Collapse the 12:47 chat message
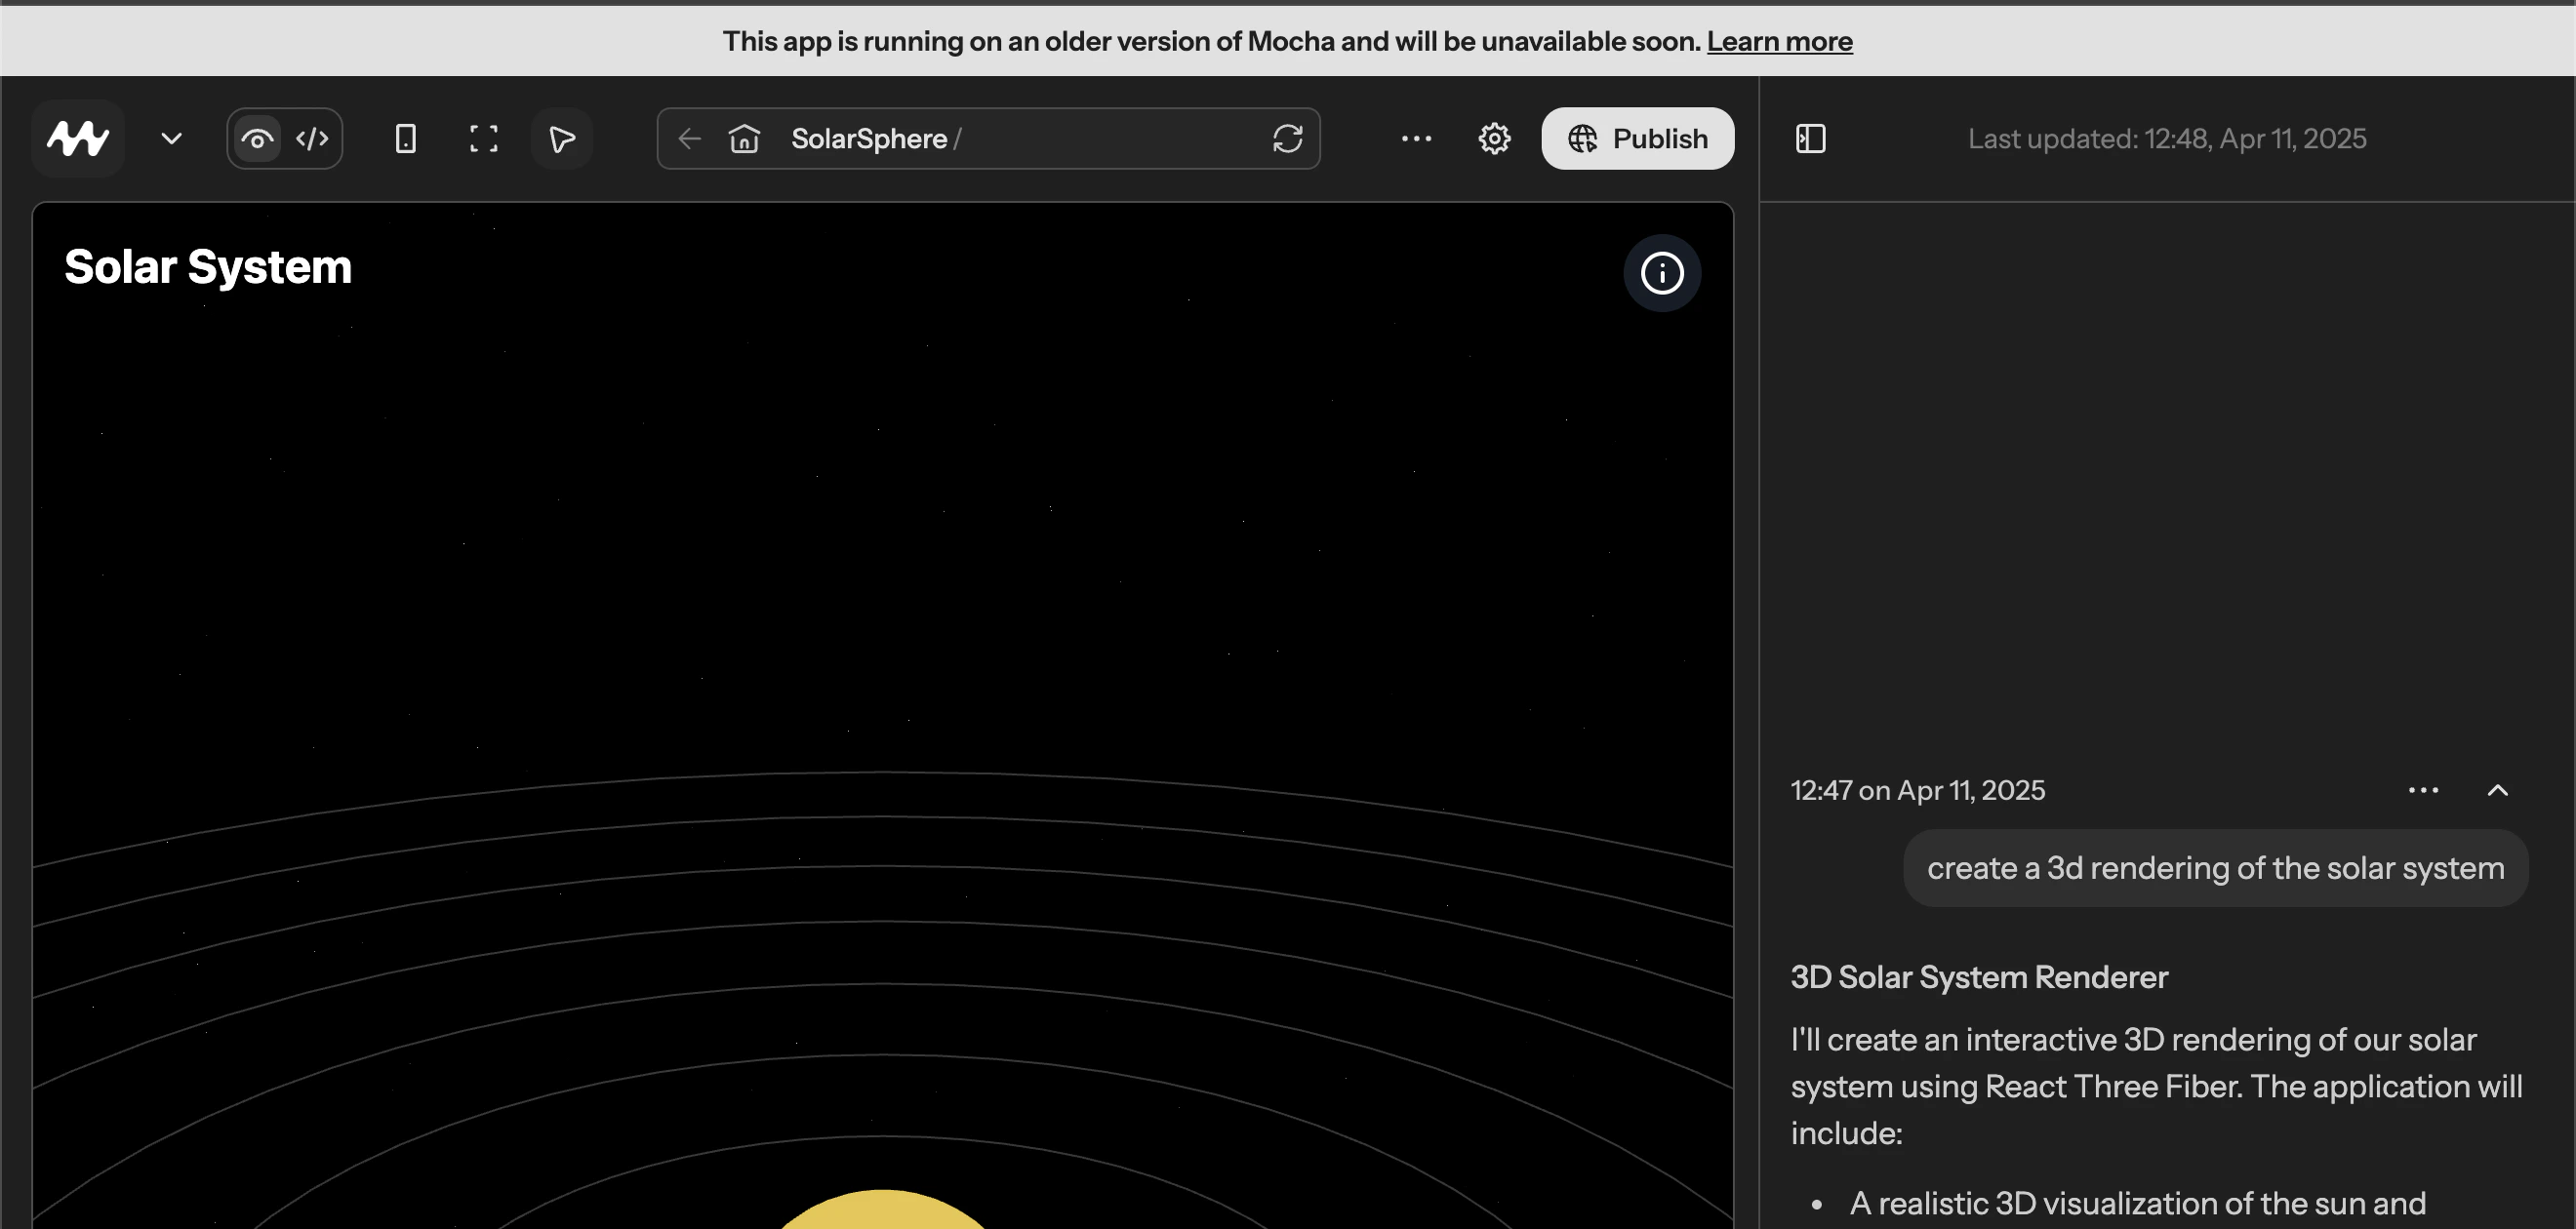Image resolution: width=2576 pixels, height=1229 pixels. click(x=2497, y=790)
